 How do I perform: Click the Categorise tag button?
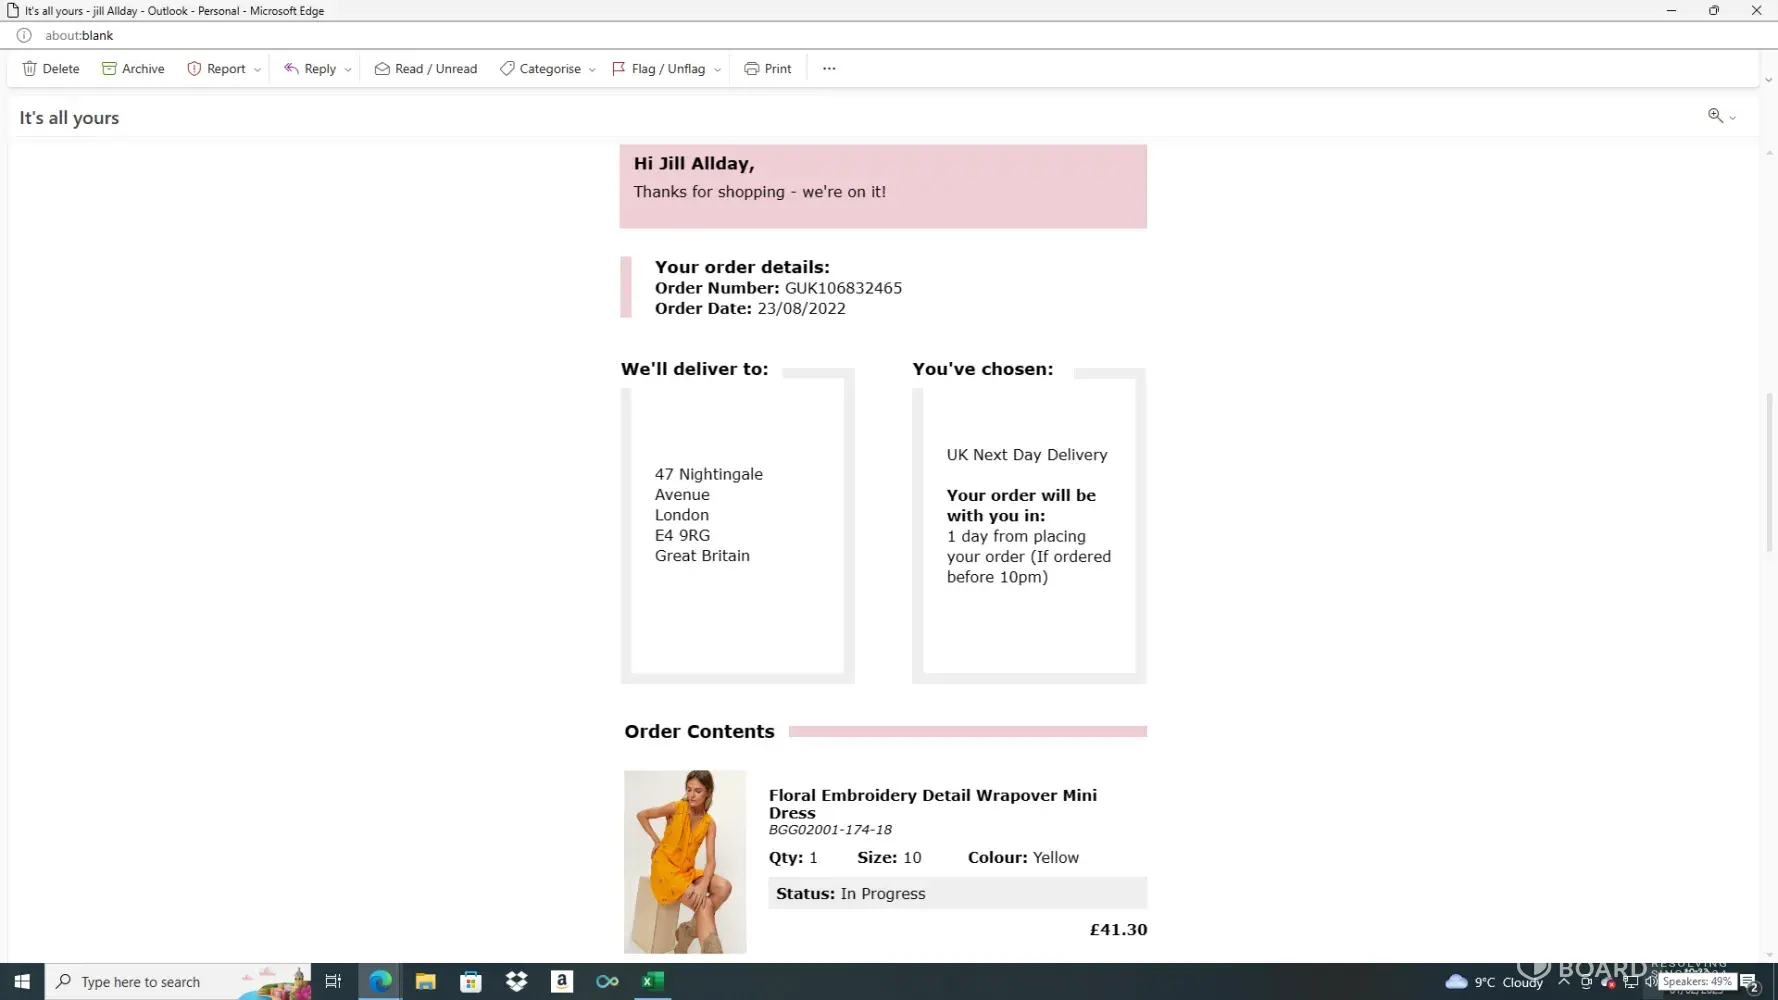(540, 69)
